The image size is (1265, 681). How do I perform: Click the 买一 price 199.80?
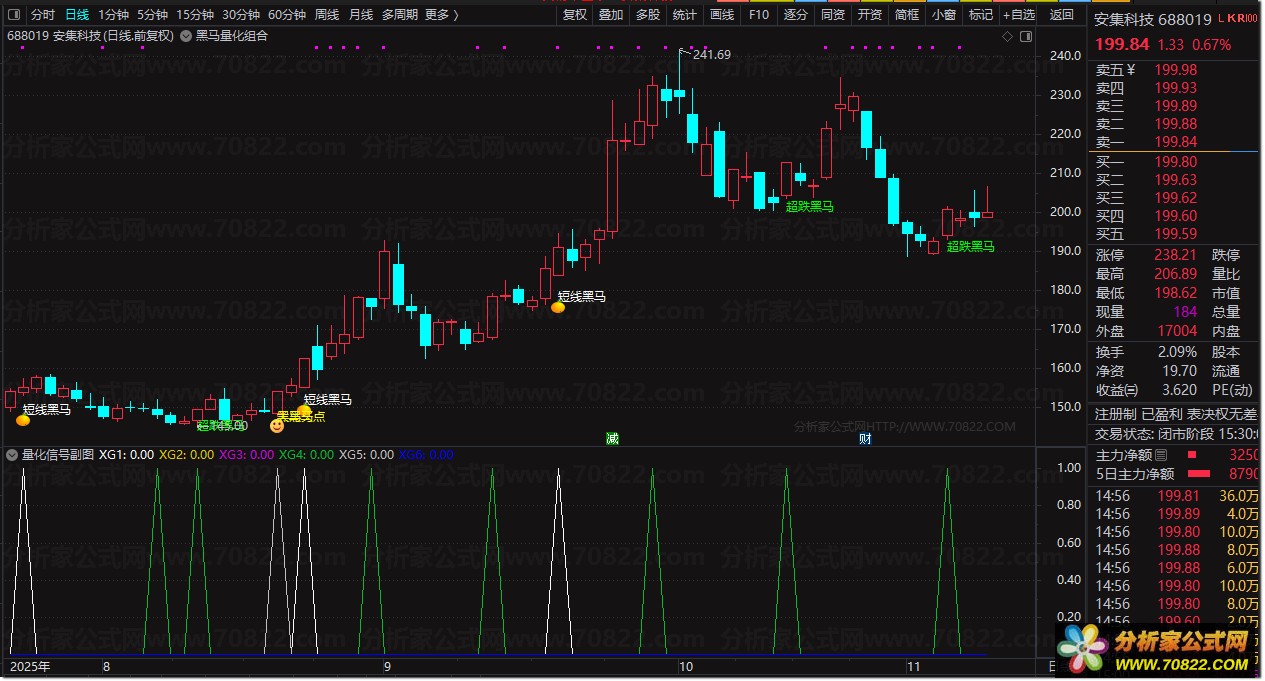coord(1176,162)
